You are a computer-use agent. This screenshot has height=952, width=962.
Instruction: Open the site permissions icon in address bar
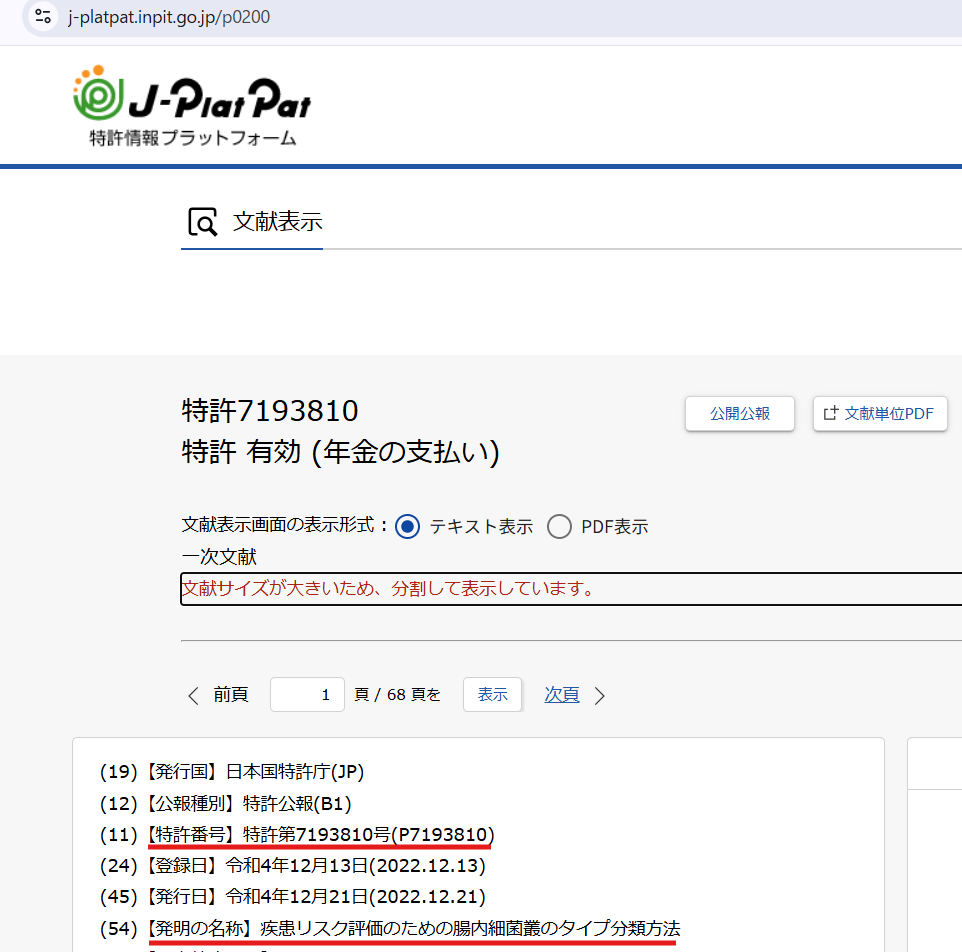point(41,17)
